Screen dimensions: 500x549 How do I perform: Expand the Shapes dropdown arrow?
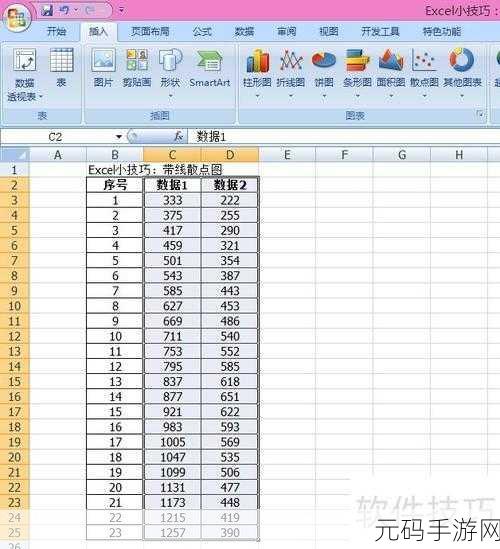click(x=171, y=96)
